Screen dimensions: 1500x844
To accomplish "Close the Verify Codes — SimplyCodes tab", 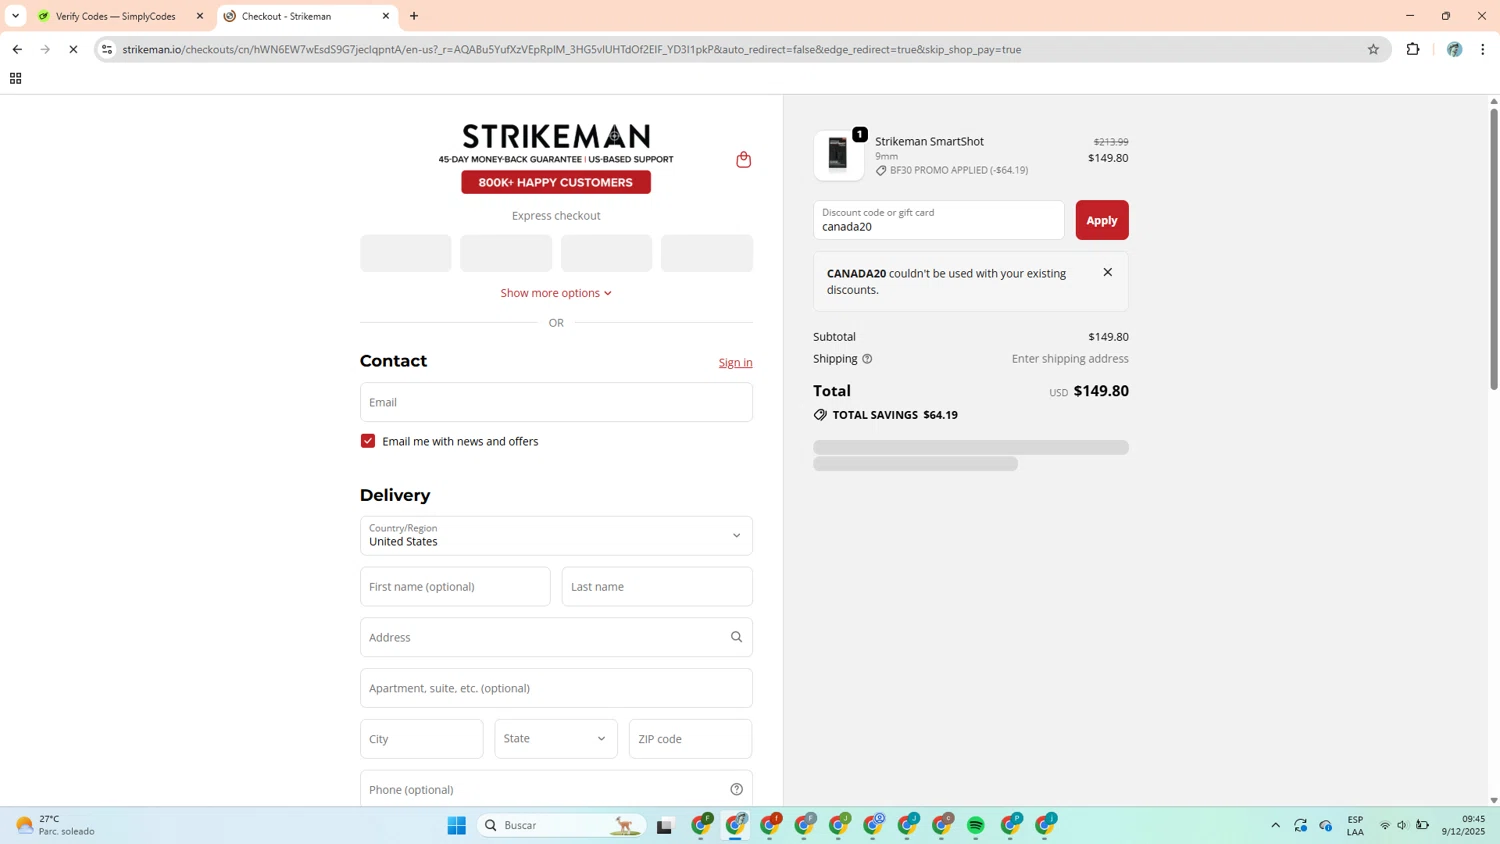I will coord(199,16).
